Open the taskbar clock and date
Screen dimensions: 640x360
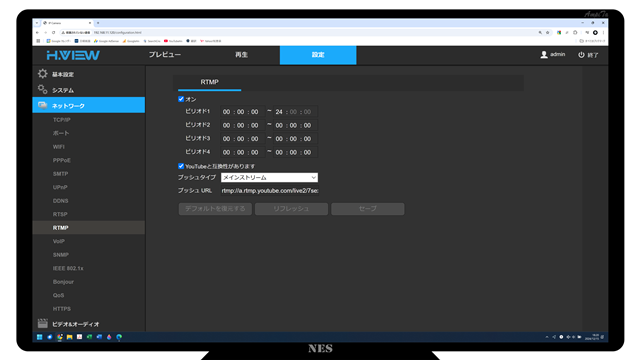[x=591, y=337]
